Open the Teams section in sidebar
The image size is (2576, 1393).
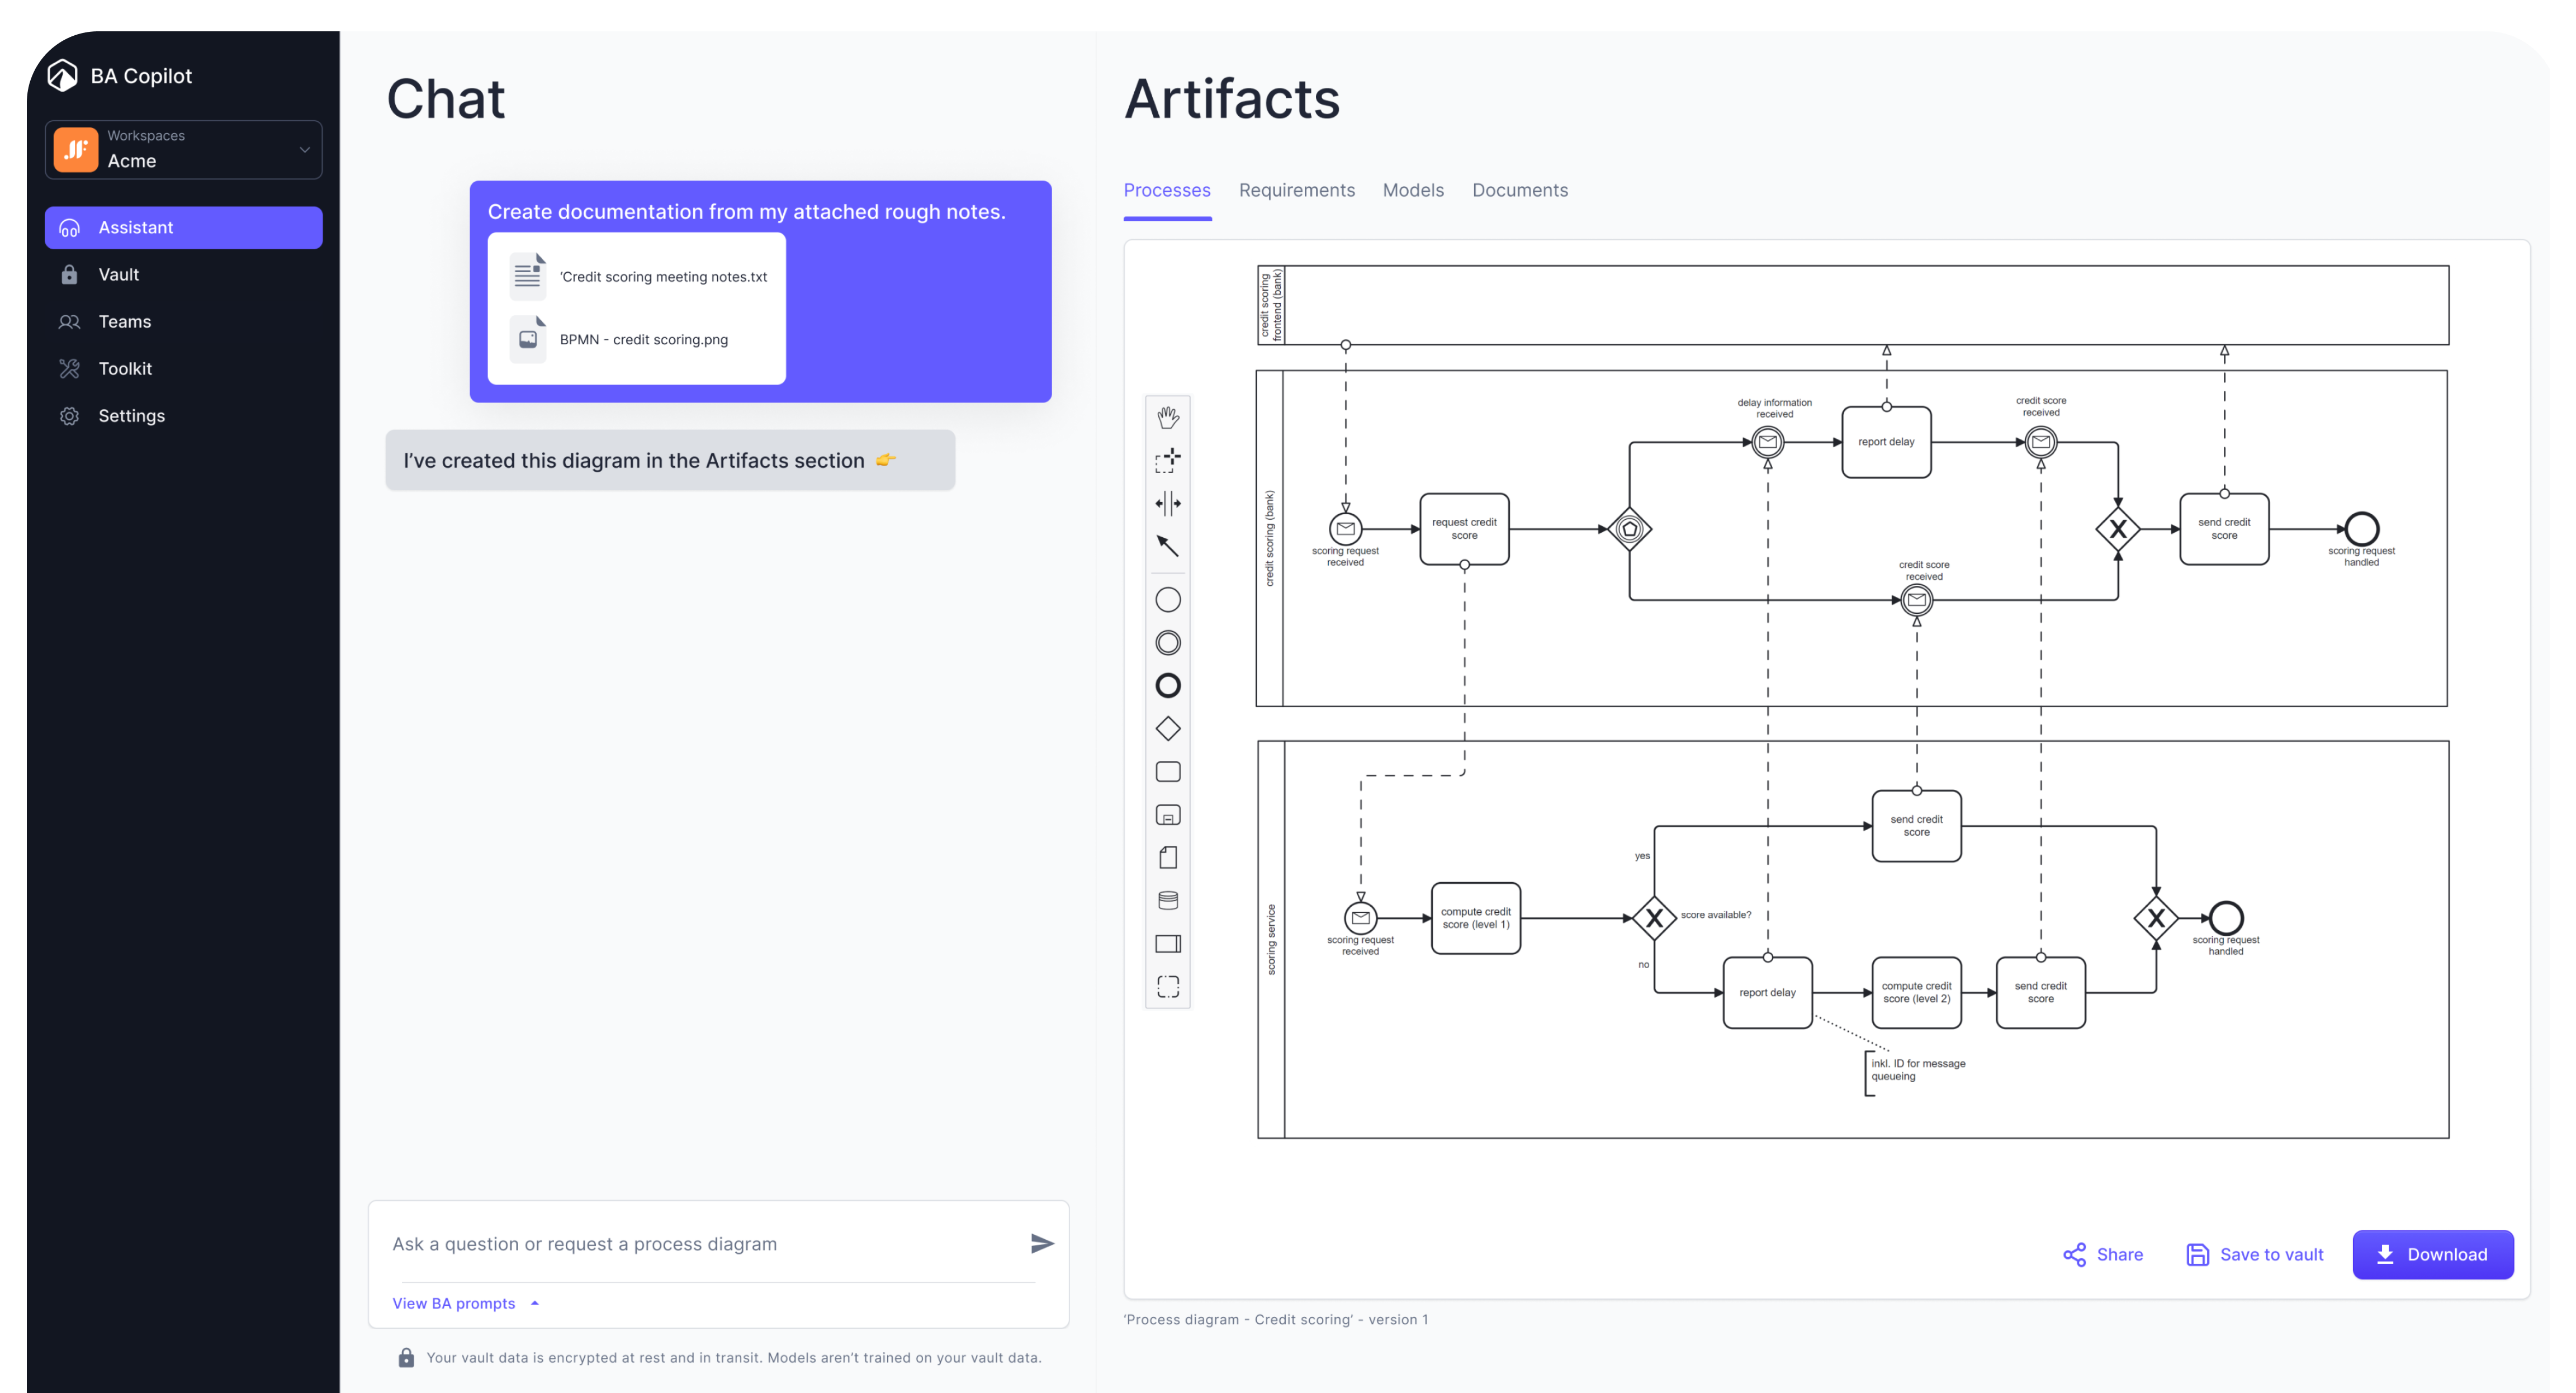[x=124, y=321]
